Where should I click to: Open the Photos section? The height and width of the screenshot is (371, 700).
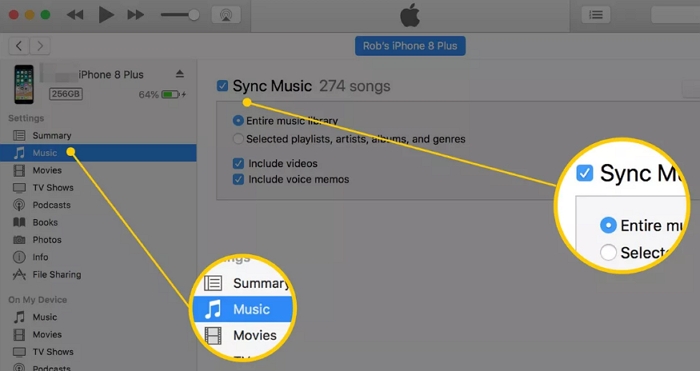(x=98, y=240)
